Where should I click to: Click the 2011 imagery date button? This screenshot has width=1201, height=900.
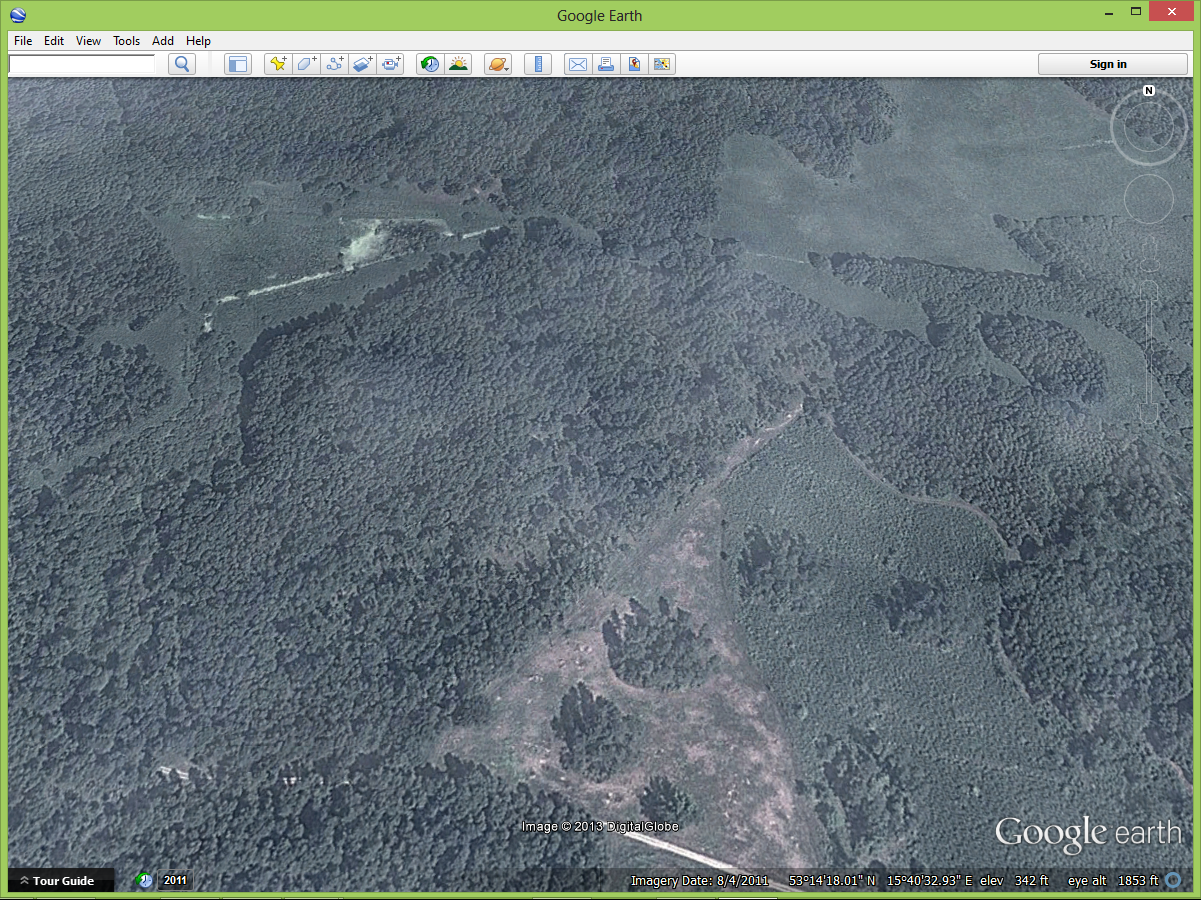[175, 881]
